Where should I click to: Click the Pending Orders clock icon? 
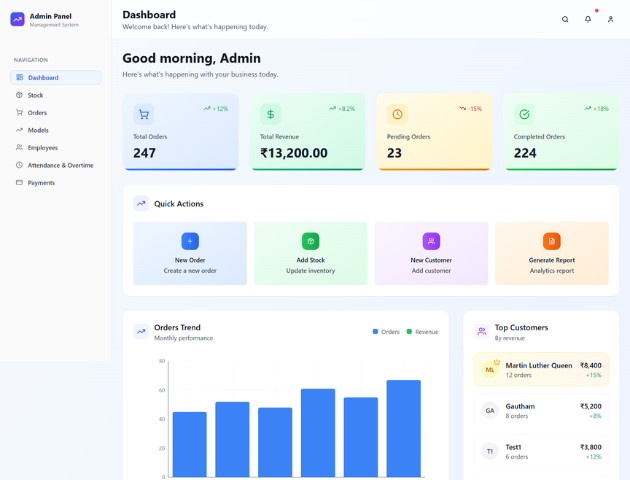pyautogui.click(x=397, y=114)
